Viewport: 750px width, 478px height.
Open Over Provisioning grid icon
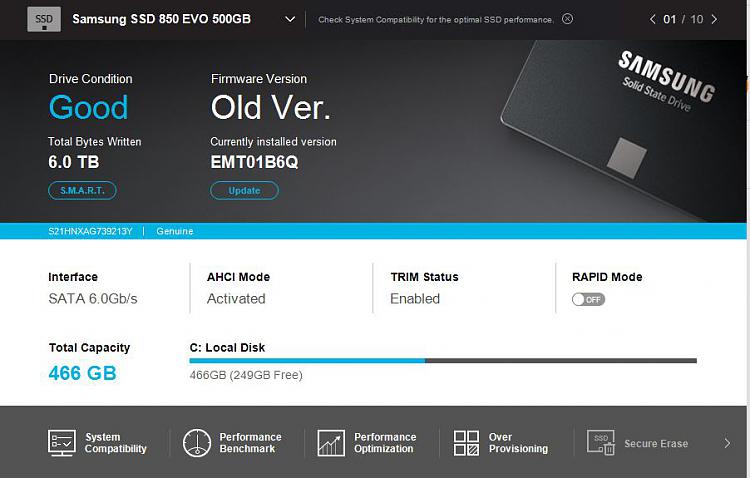tap(466, 443)
